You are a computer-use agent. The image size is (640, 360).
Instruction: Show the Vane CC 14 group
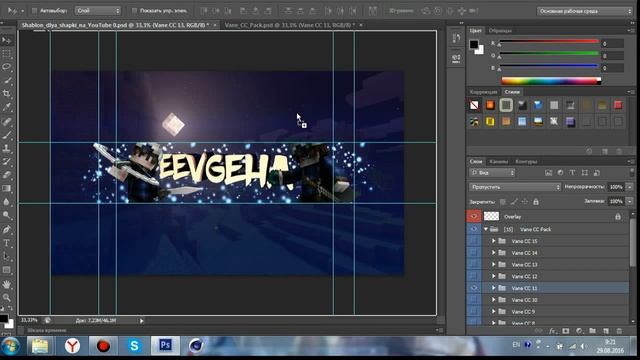(x=474, y=253)
